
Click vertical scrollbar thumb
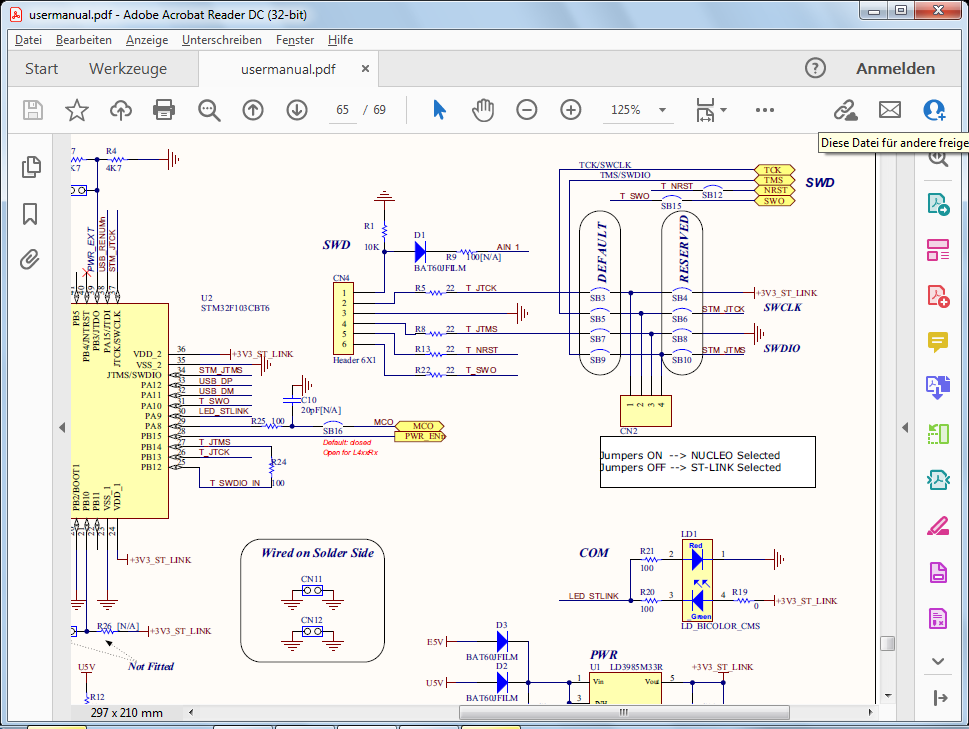(x=887, y=644)
